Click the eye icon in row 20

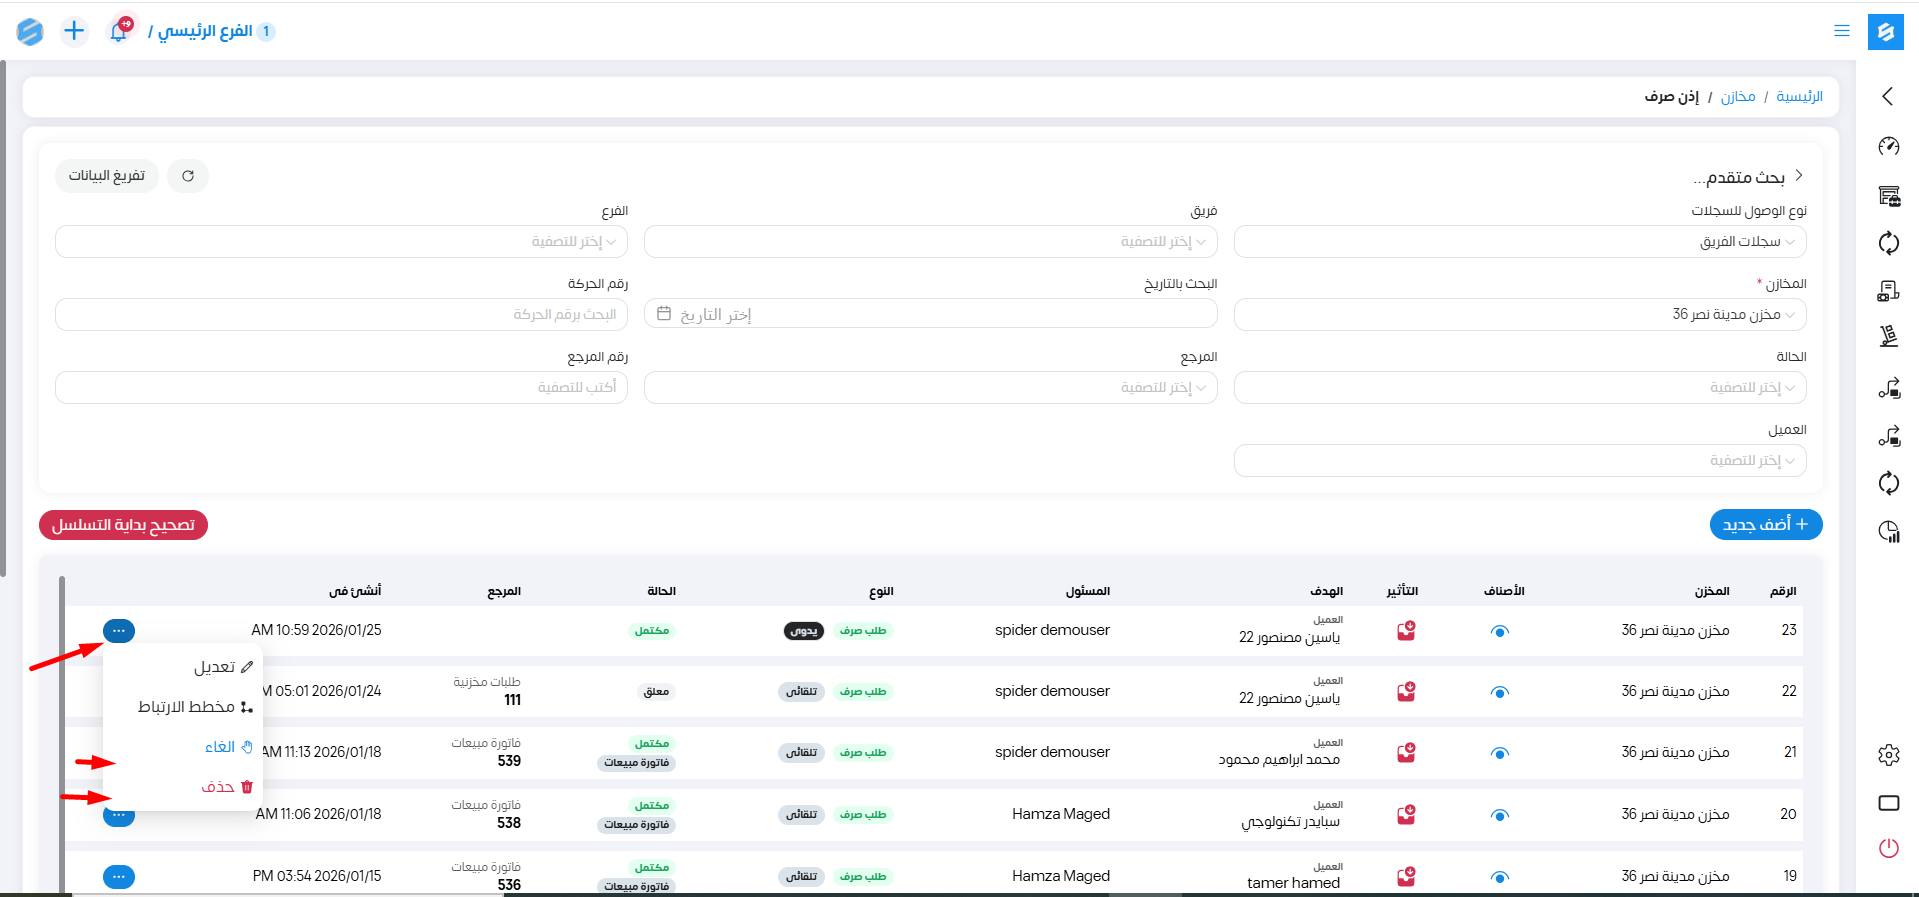[x=1499, y=815]
